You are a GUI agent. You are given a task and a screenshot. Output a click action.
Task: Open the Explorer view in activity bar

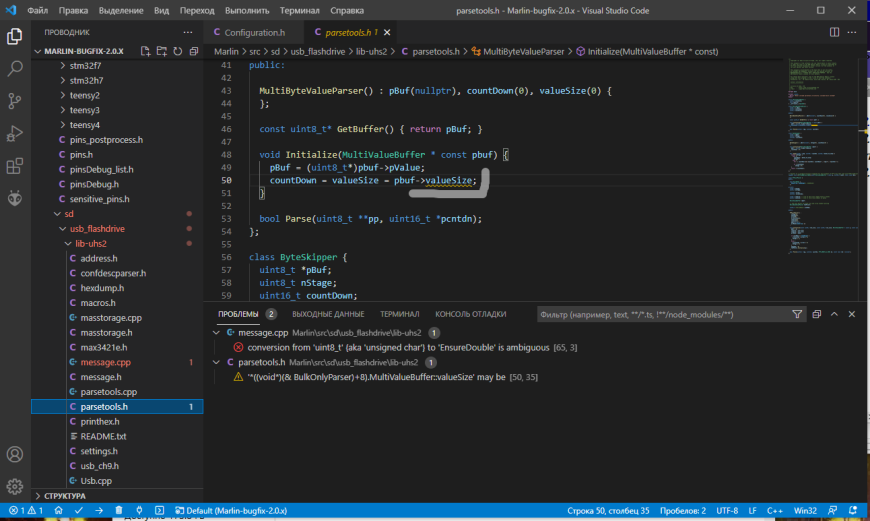14,37
